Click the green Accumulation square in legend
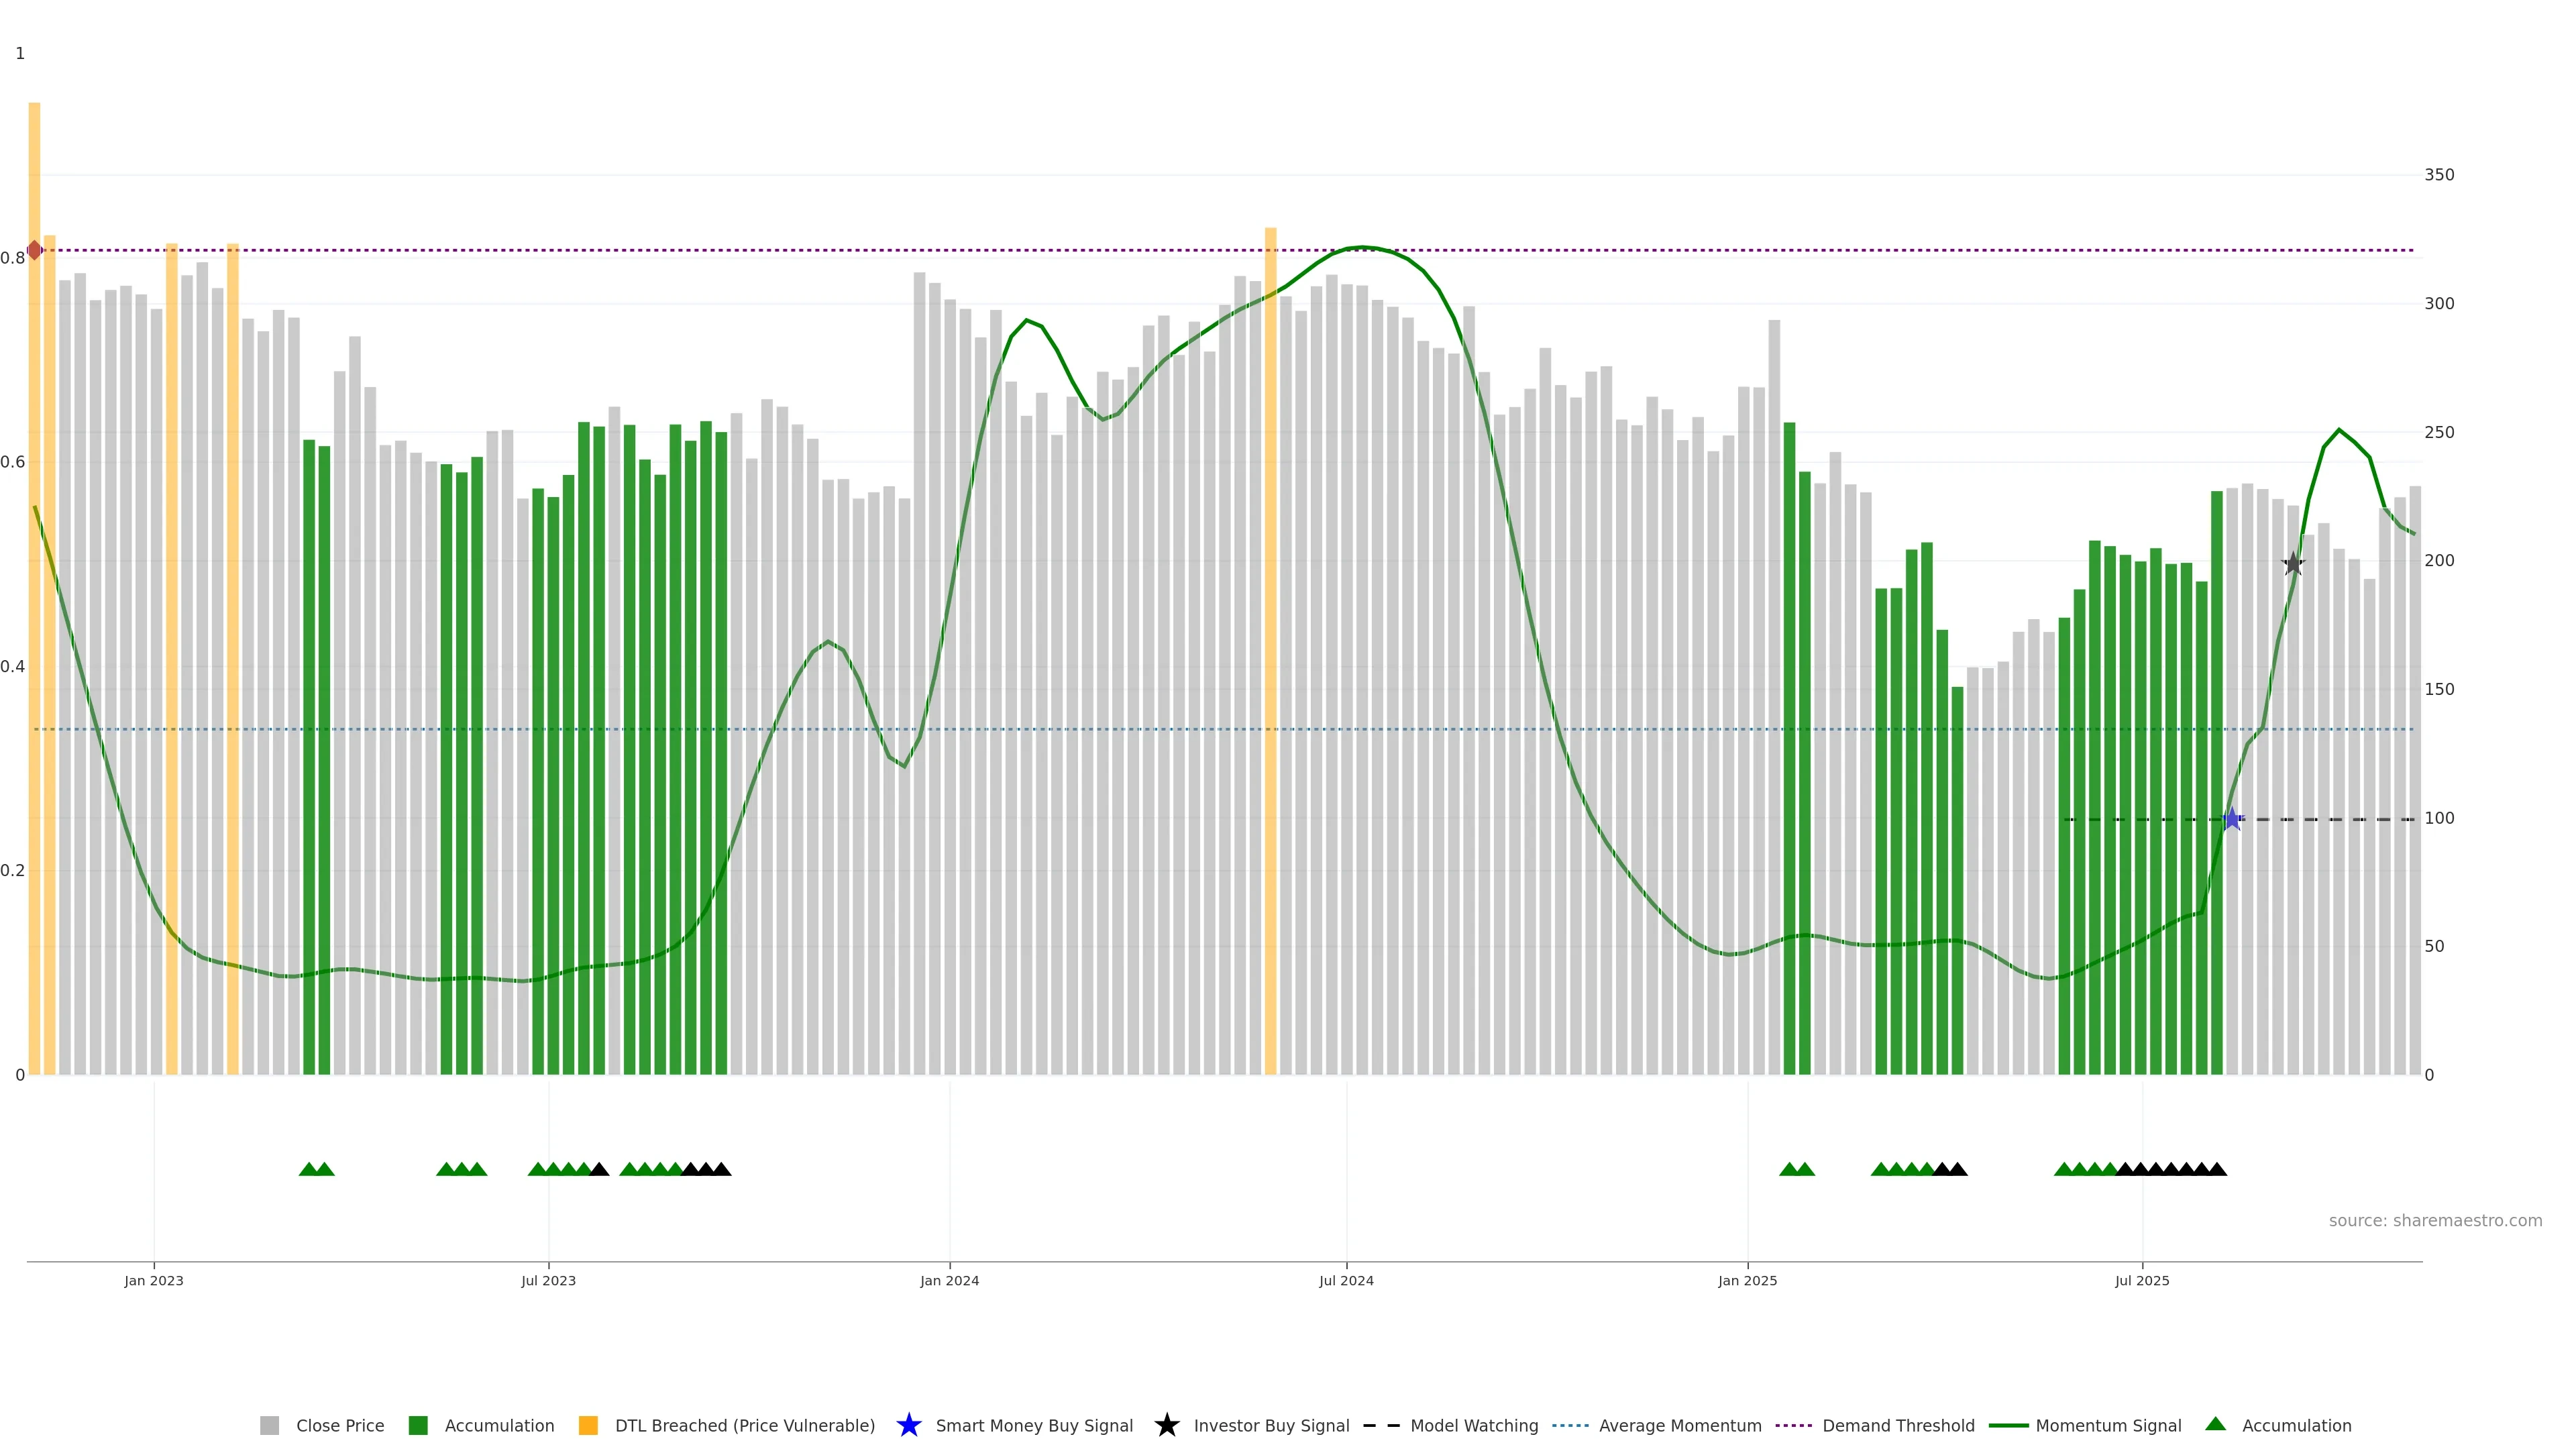The image size is (2576, 1449). tap(418, 1425)
